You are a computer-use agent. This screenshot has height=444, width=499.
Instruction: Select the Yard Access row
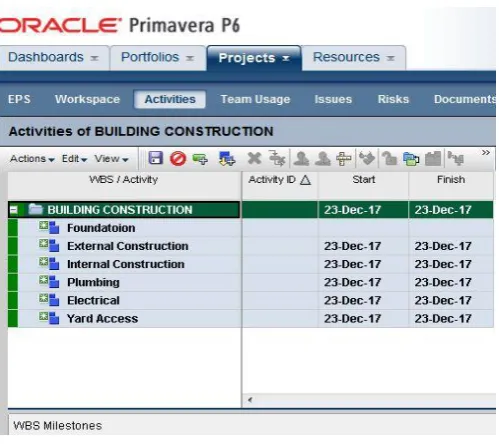point(250,318)
